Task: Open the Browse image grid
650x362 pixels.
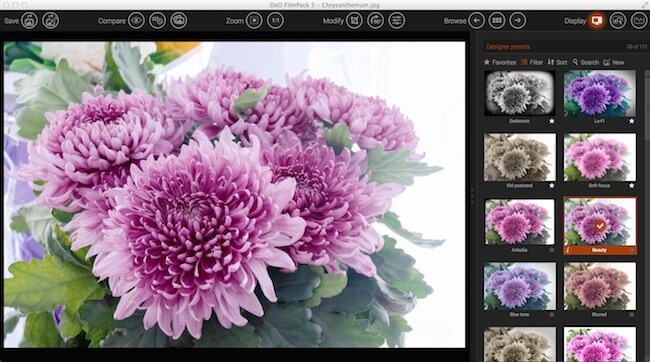Action: 497,20
